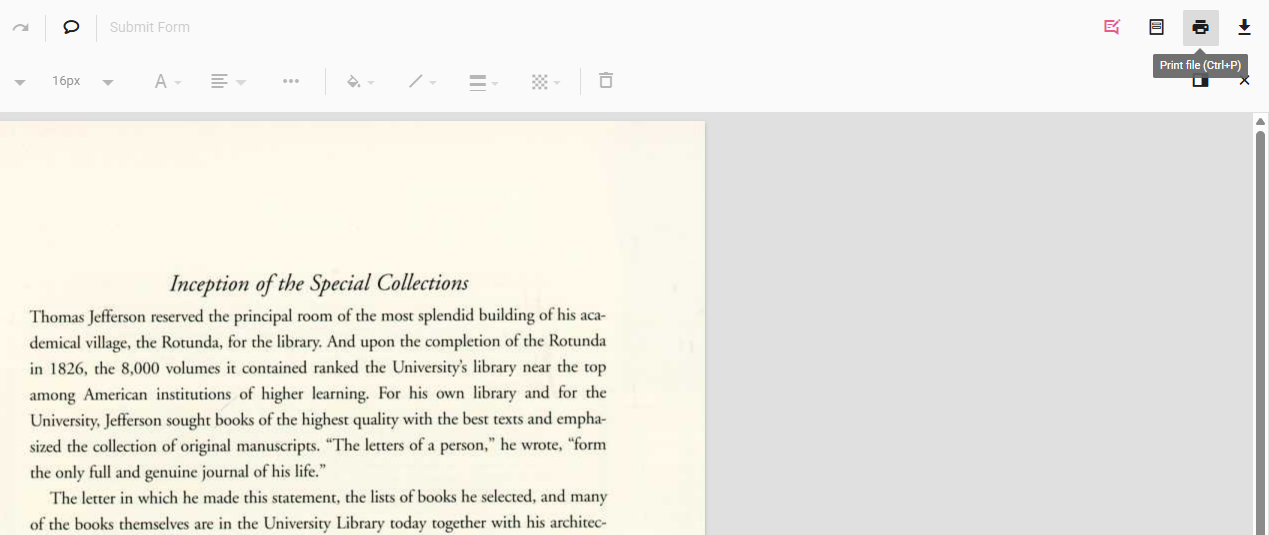1269x535 pixels.
Task: Open the opacity checkerboard dropdown
Action: tap(545, 81)
